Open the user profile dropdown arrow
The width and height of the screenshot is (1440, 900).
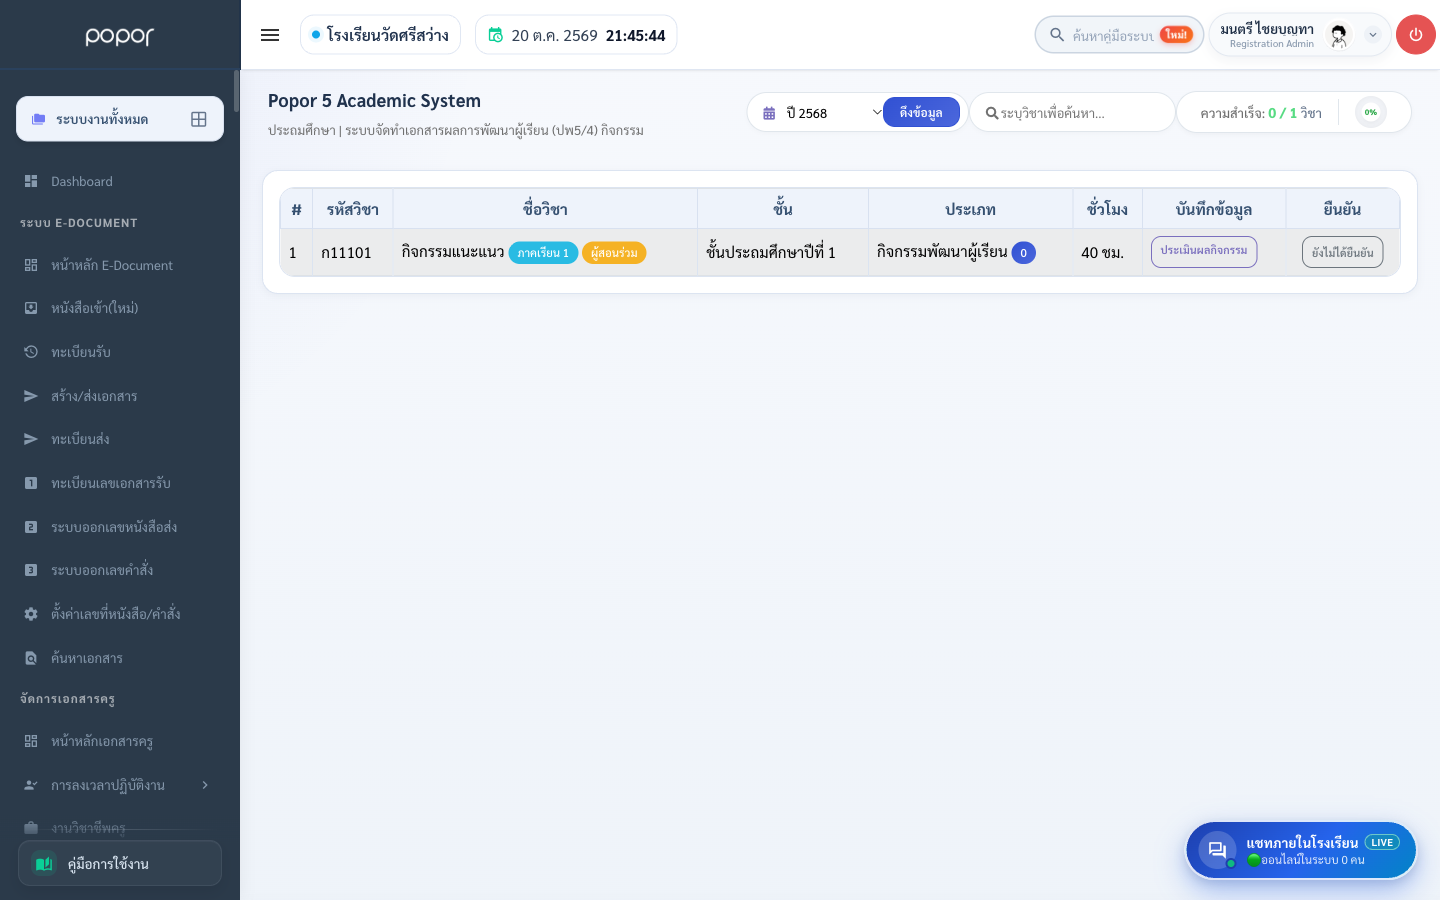coord(1373,35)
